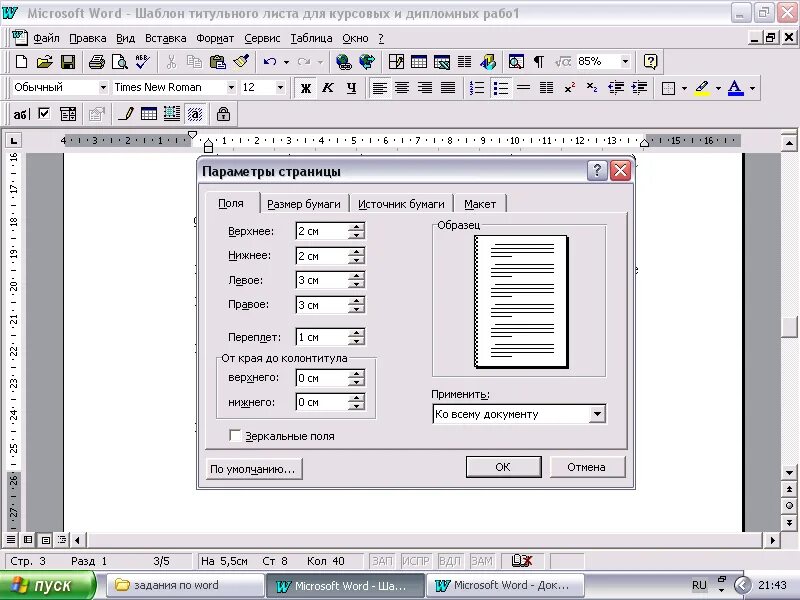Click the Paste clipboard icon
The image size is (800, 600).
(x=218, y=62)
